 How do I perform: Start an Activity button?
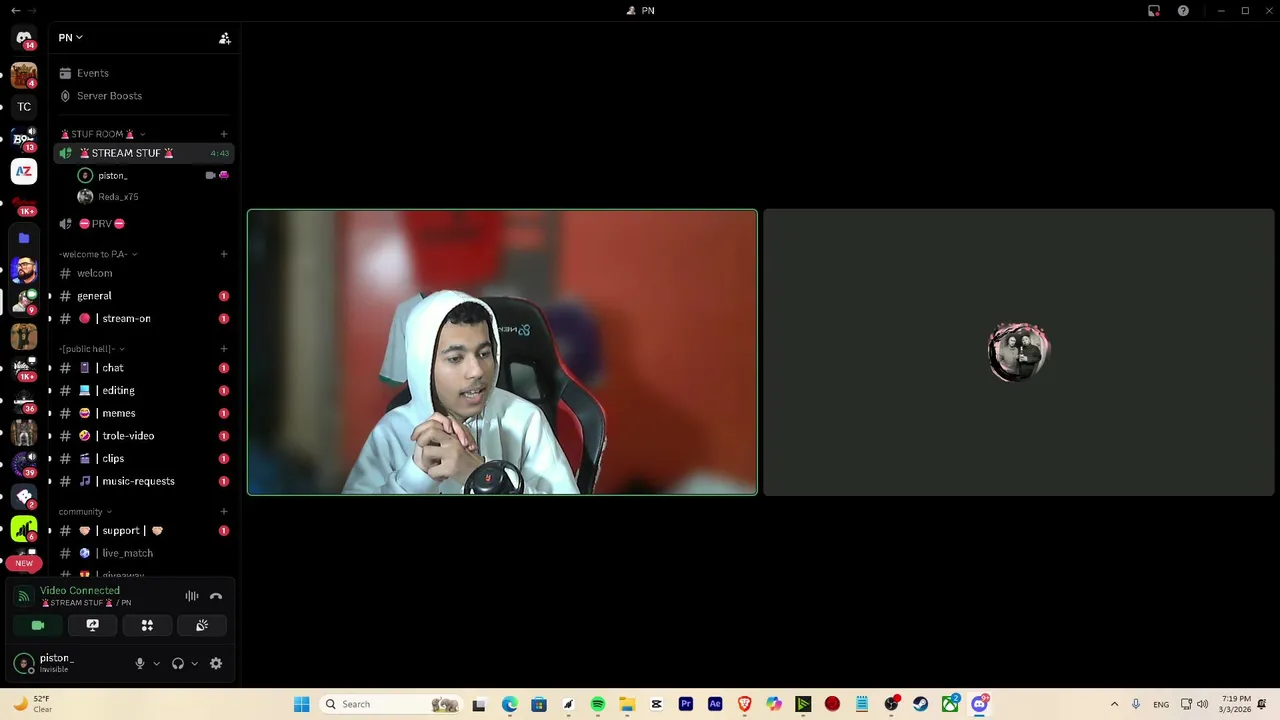[147, 626]
